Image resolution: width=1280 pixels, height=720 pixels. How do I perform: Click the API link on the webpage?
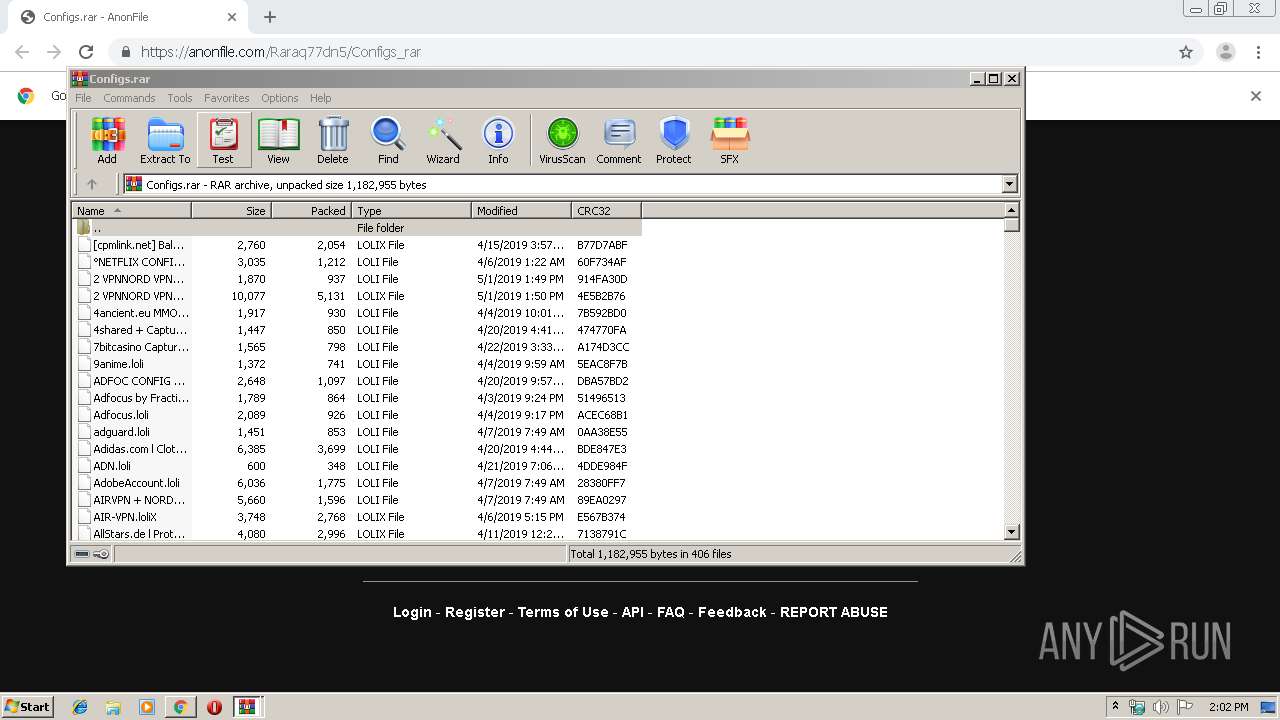point(633,612)
